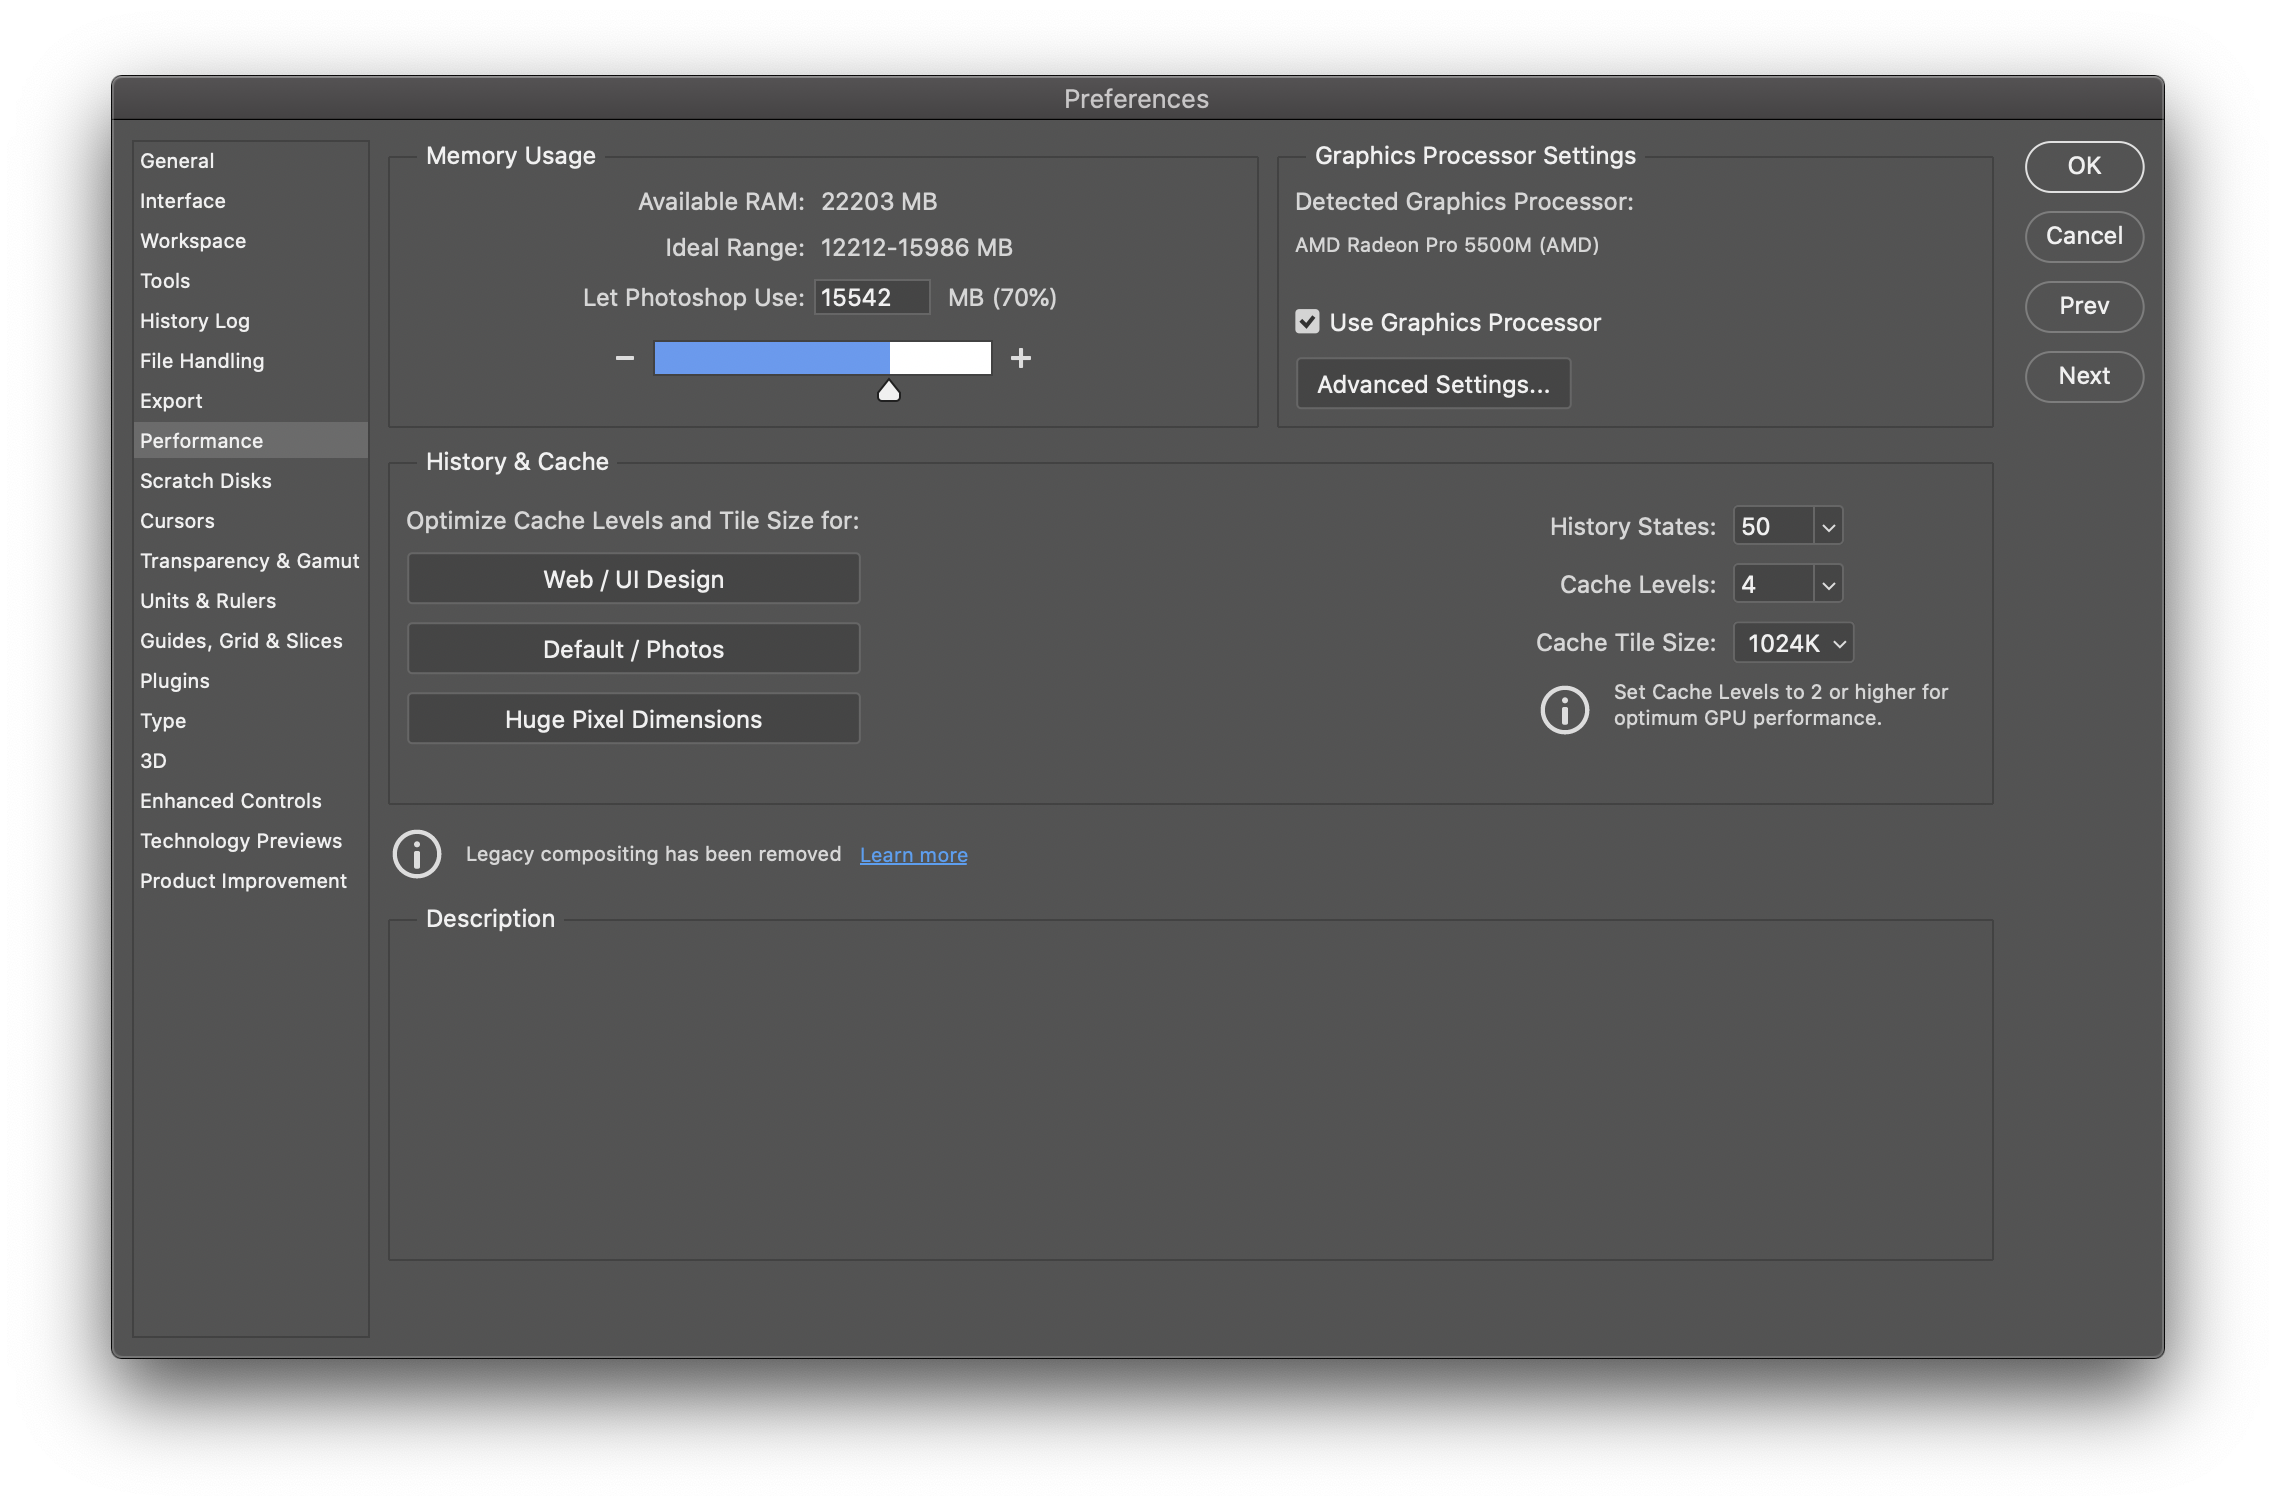The height and width of the screenshot is (1506, 2276).
Task: Open the Technology Previews category
Action: pos(241,841)
